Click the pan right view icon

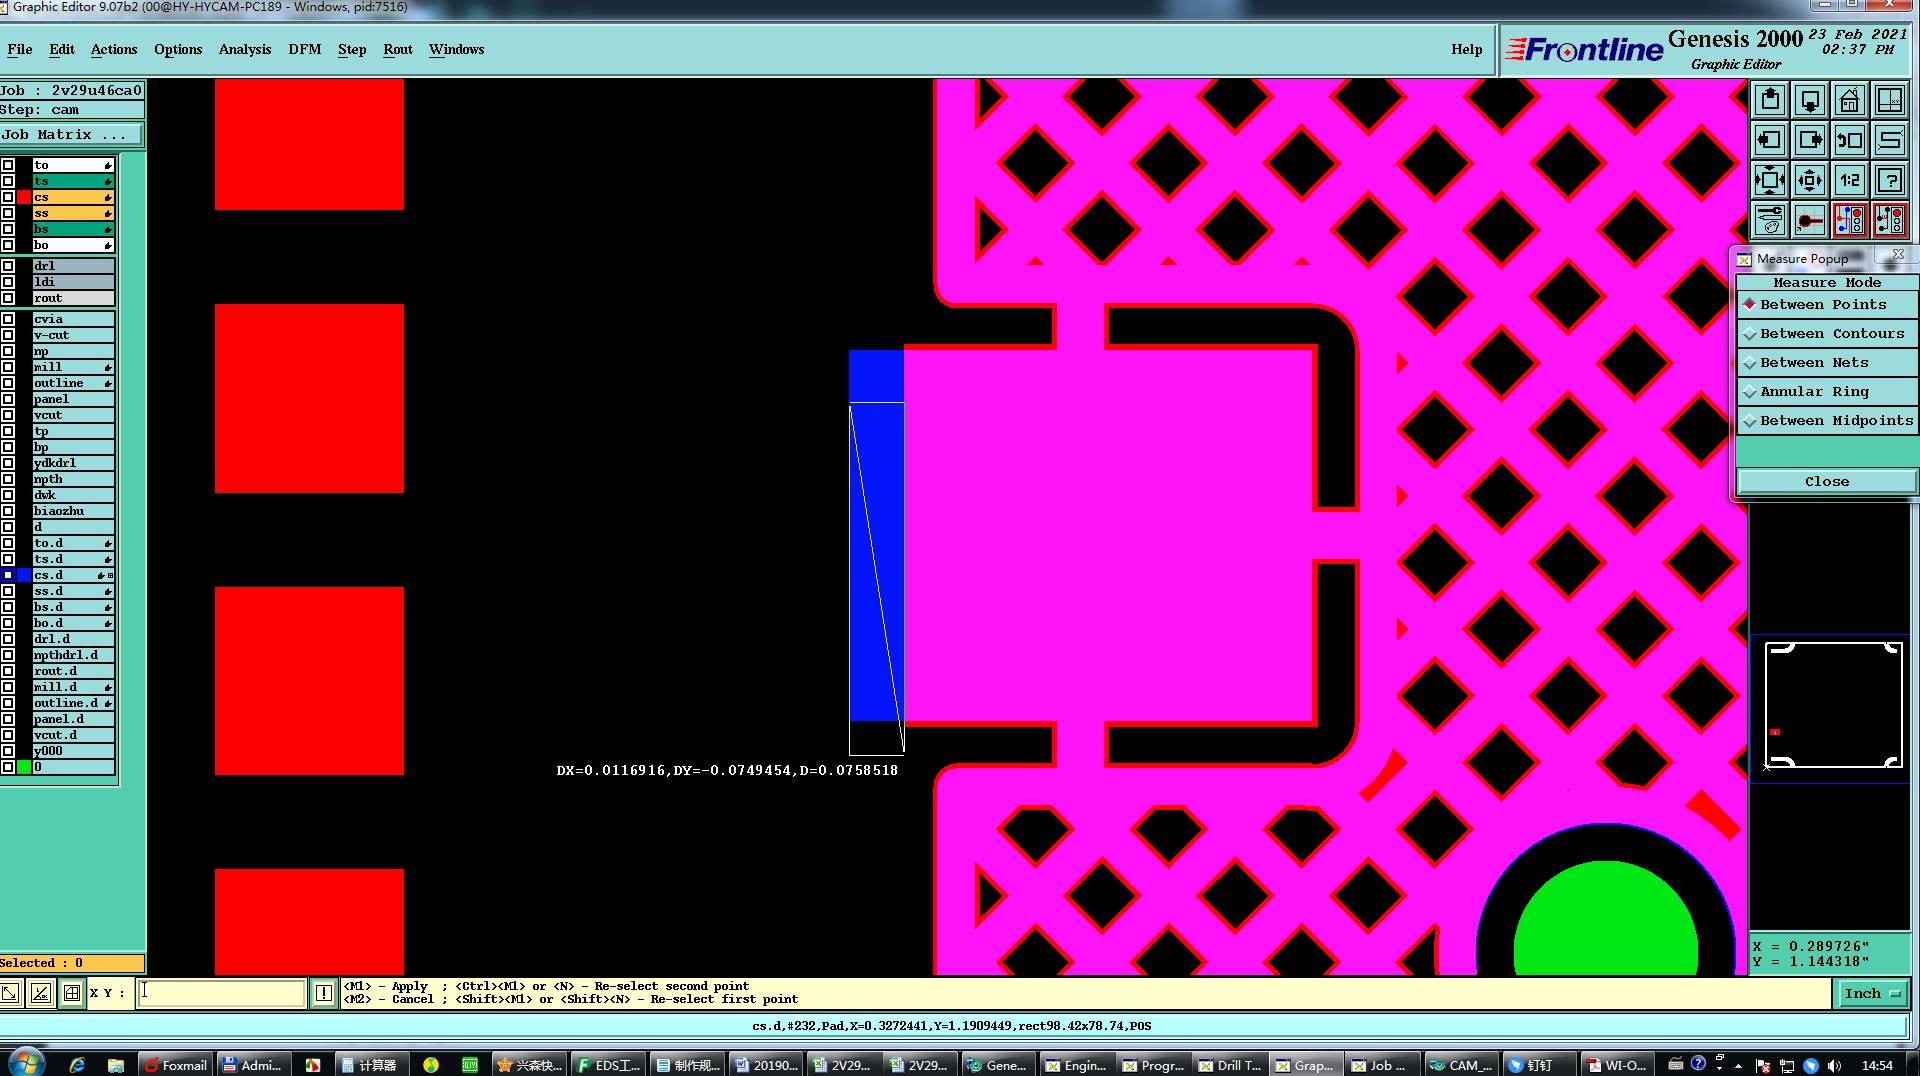(x=1810, y=140)
